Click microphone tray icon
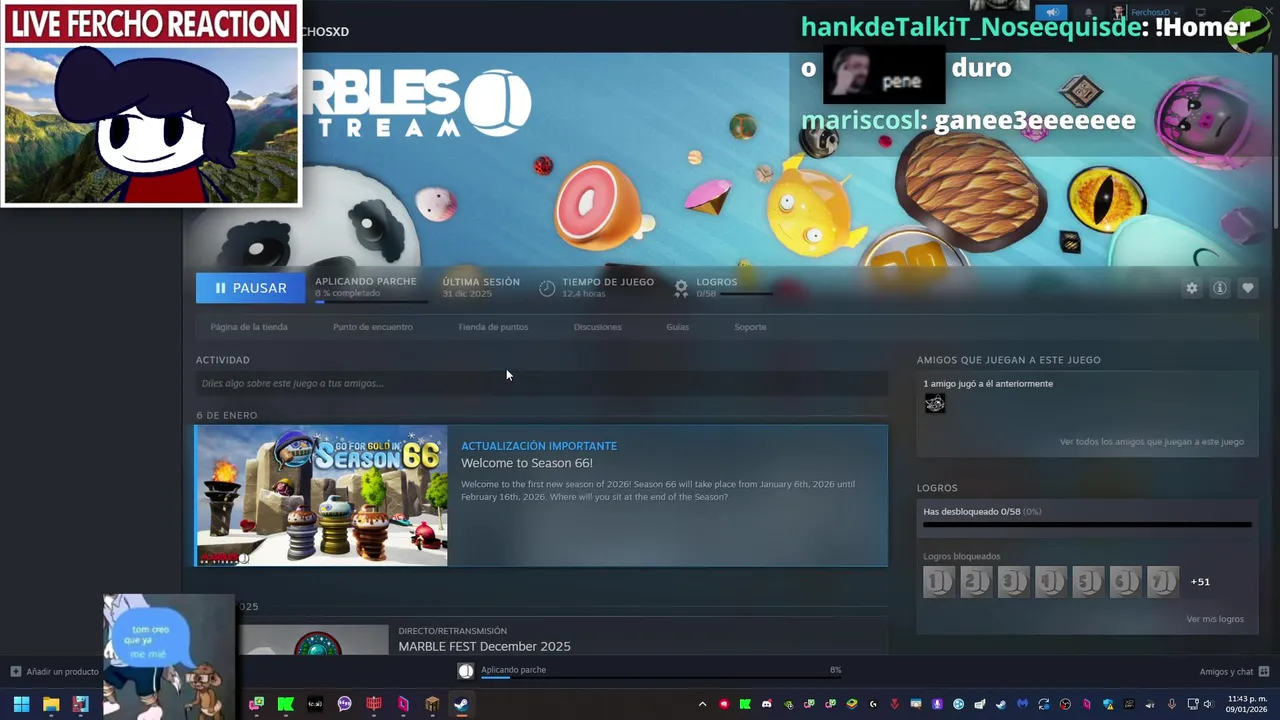The height and width of the screenshot is (720, 1280). [1172, 704]
